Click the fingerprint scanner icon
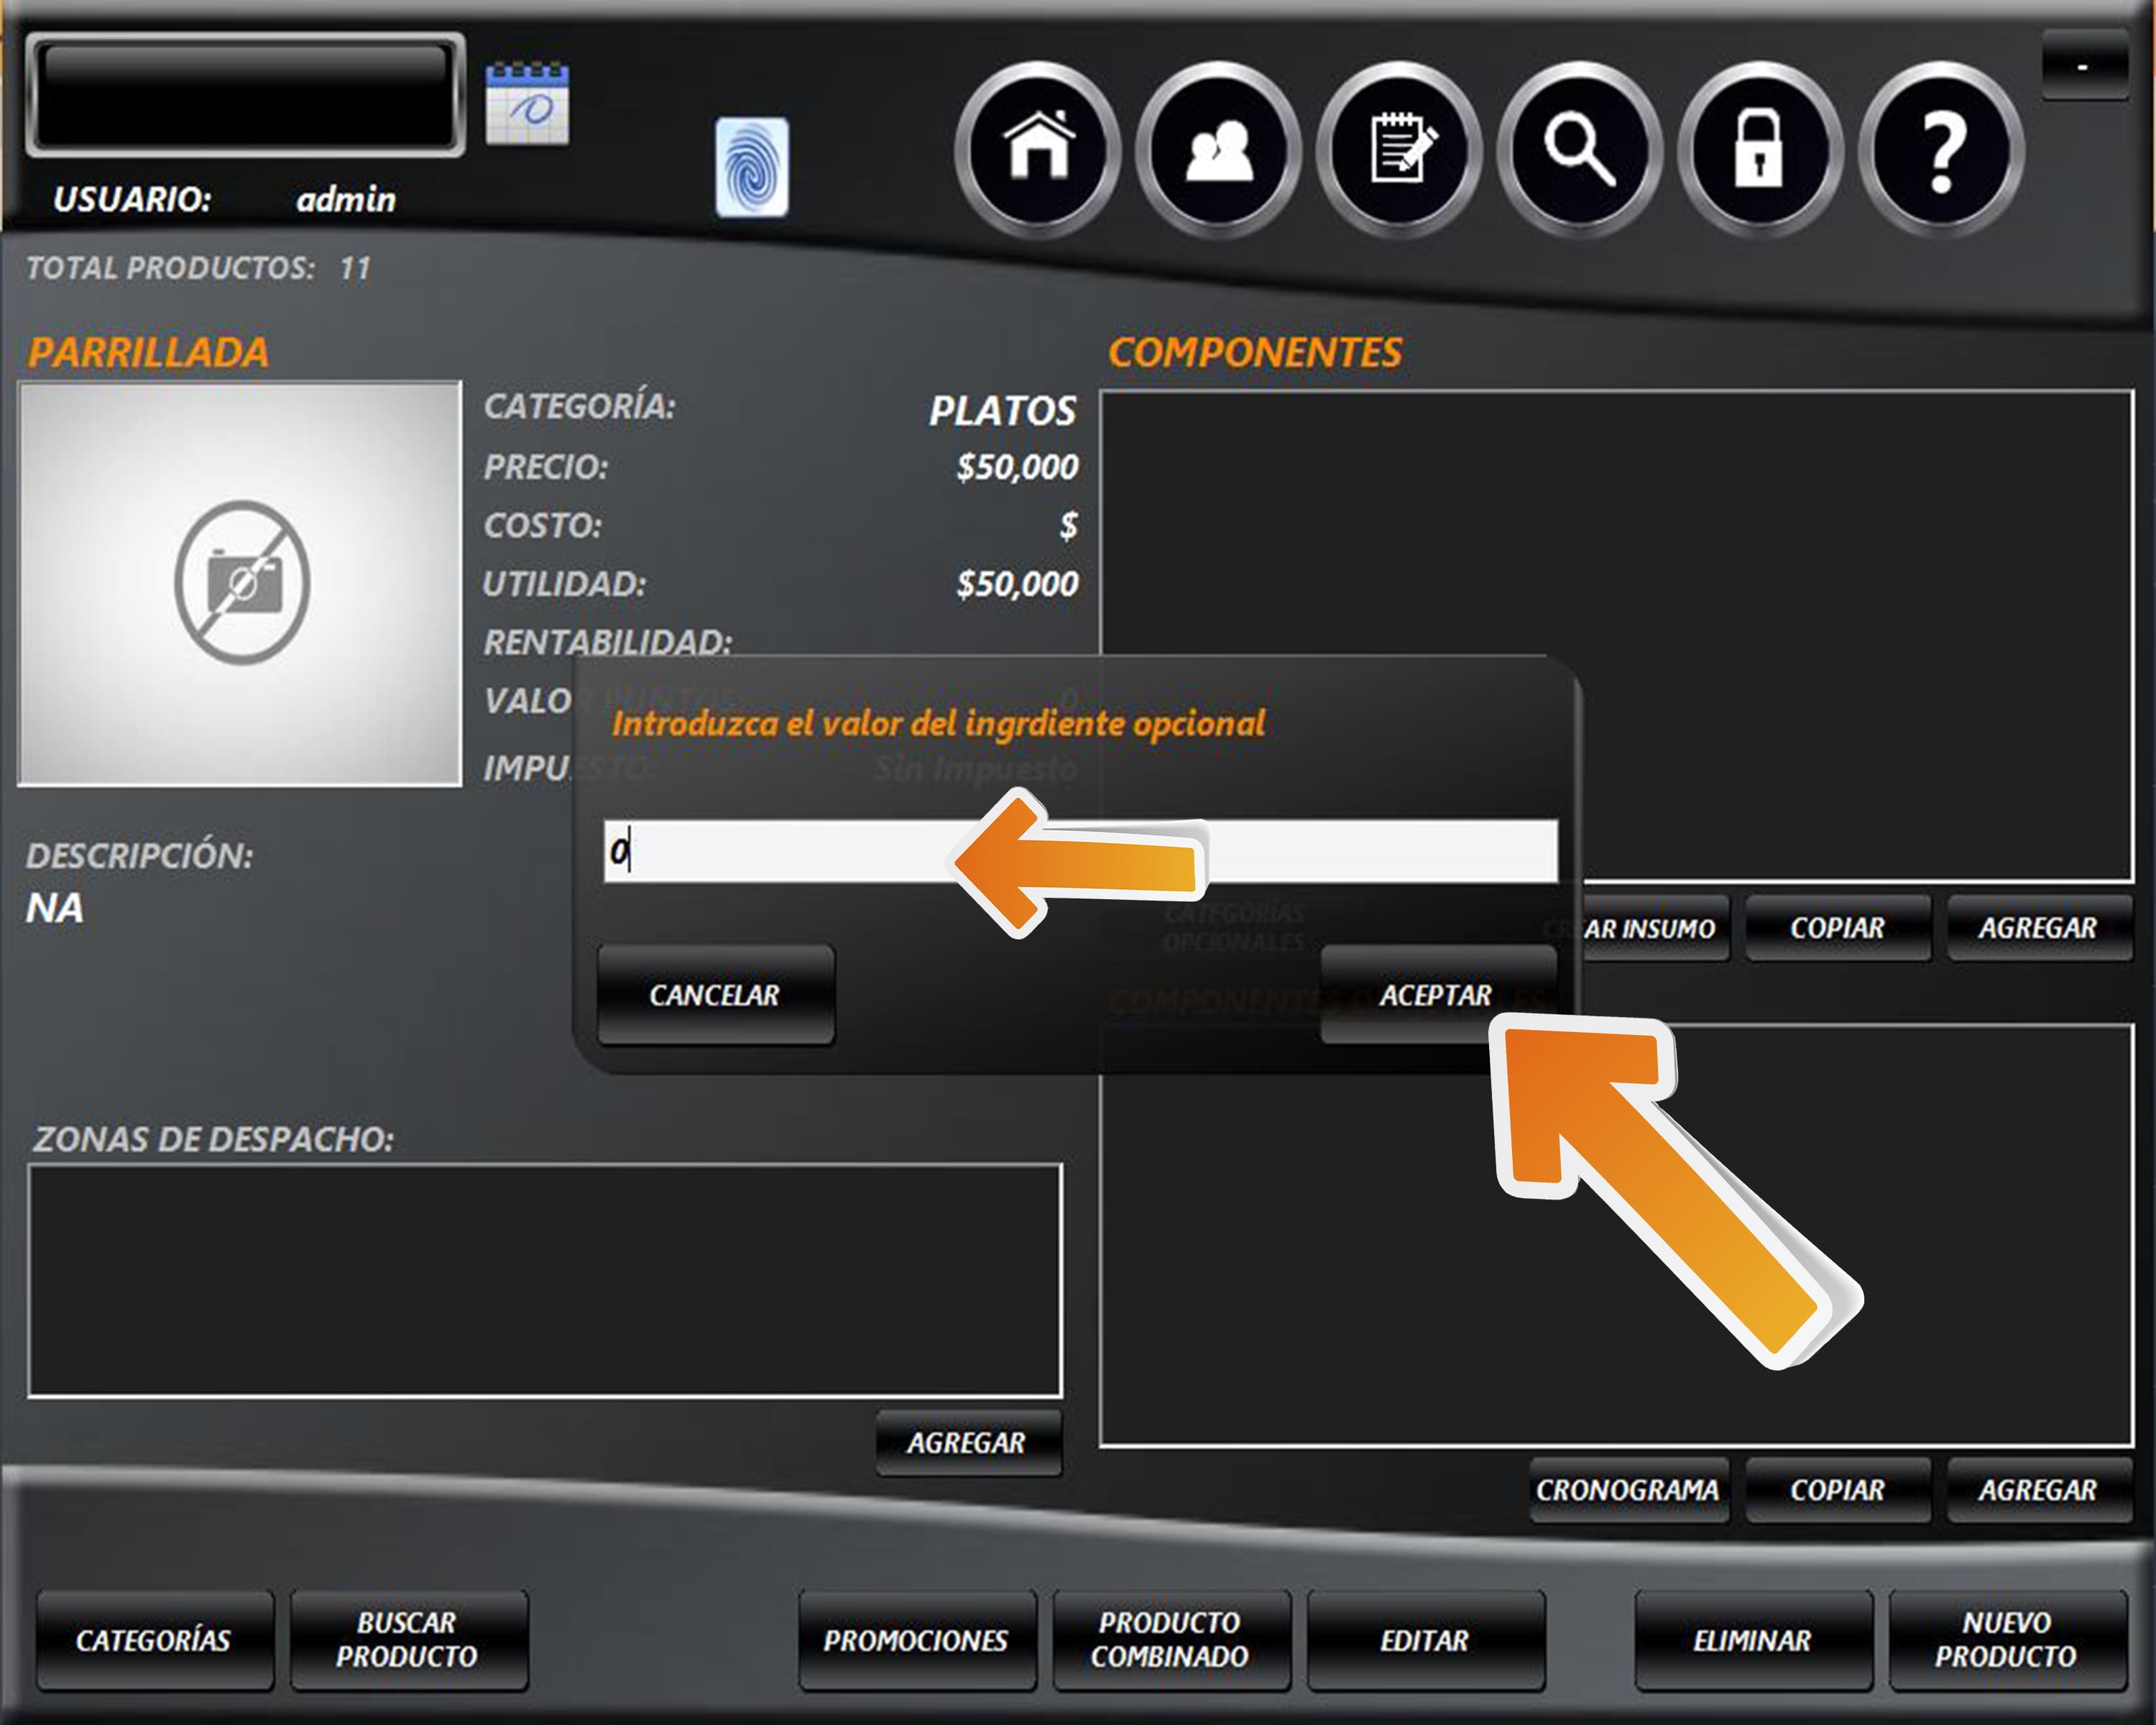Image resolution: width=2156 pixels, height=1725 pixels. (752, 167)
